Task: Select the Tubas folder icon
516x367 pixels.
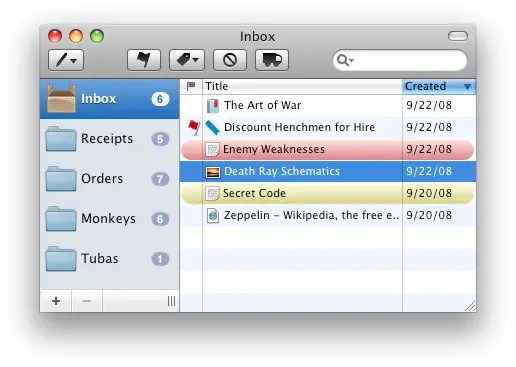Action: (61, 258)
